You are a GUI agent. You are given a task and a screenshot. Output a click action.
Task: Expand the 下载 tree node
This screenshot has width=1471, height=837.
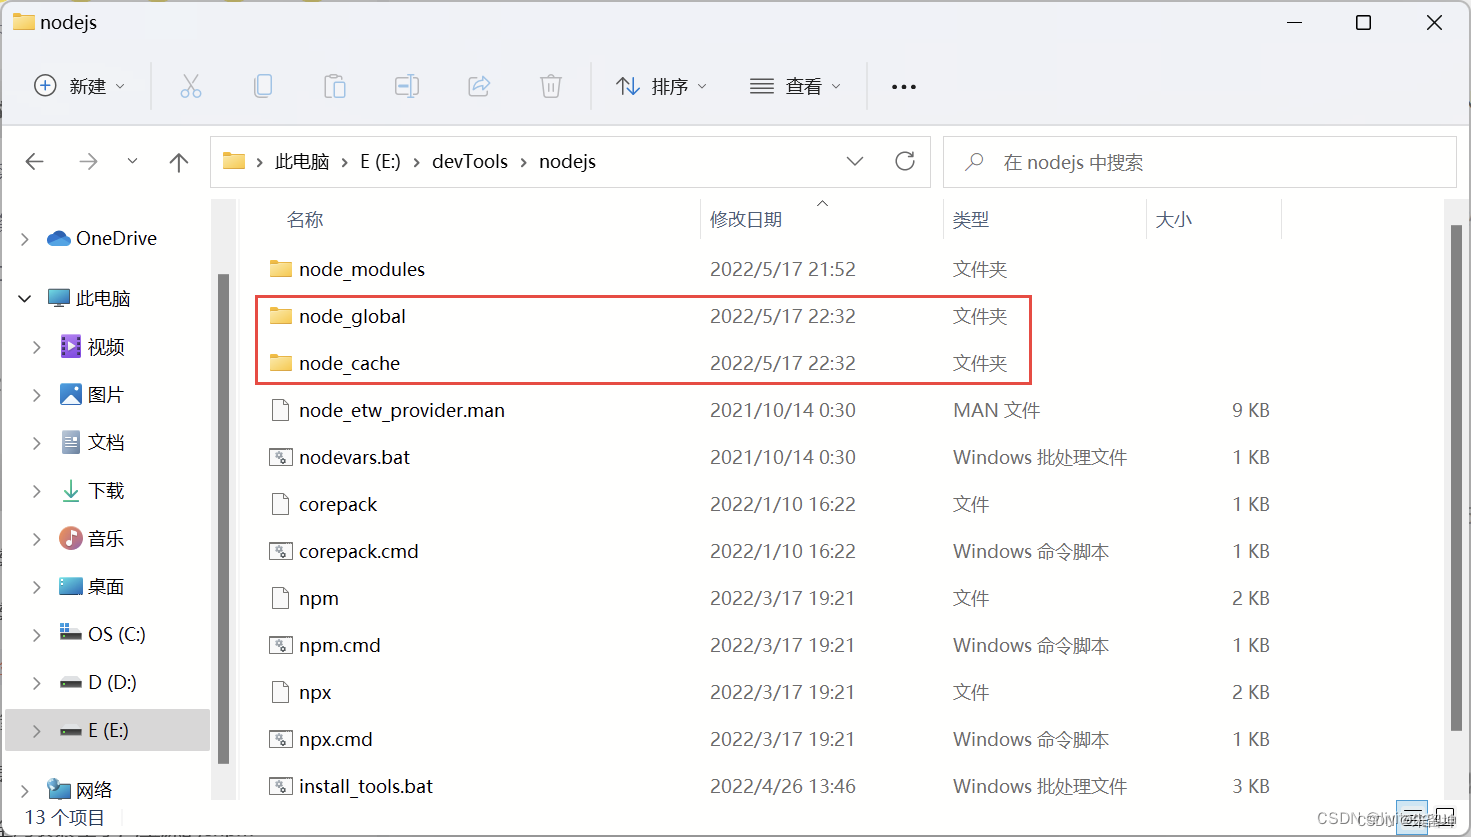tap(37, 491)
